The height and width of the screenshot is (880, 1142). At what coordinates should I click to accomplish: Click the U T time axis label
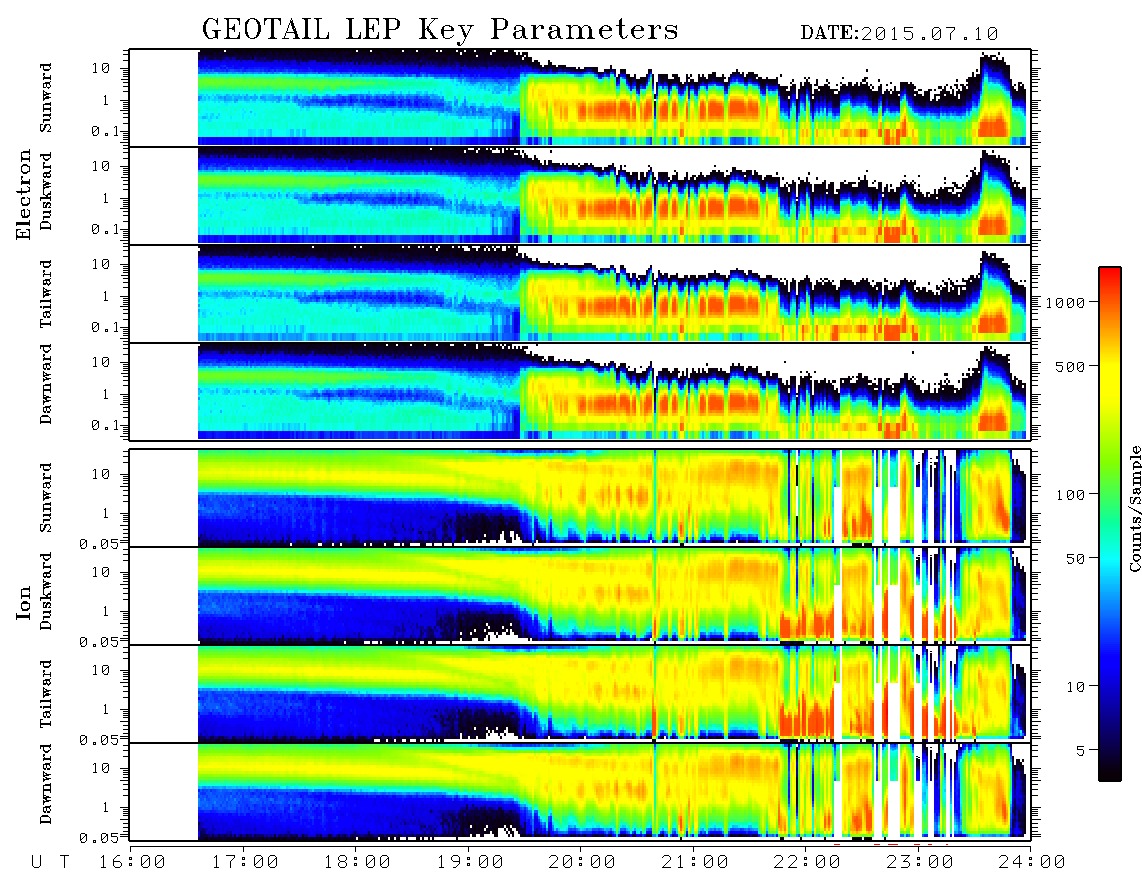click(50, 863)
